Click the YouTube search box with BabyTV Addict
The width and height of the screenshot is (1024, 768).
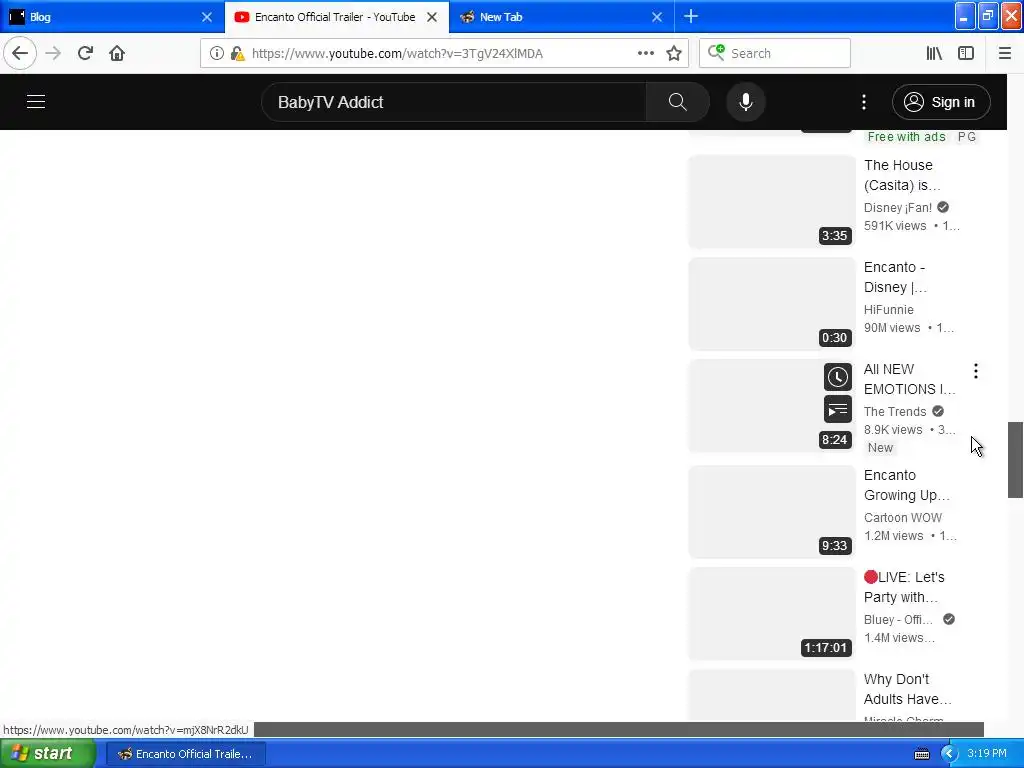click(454, 102)
